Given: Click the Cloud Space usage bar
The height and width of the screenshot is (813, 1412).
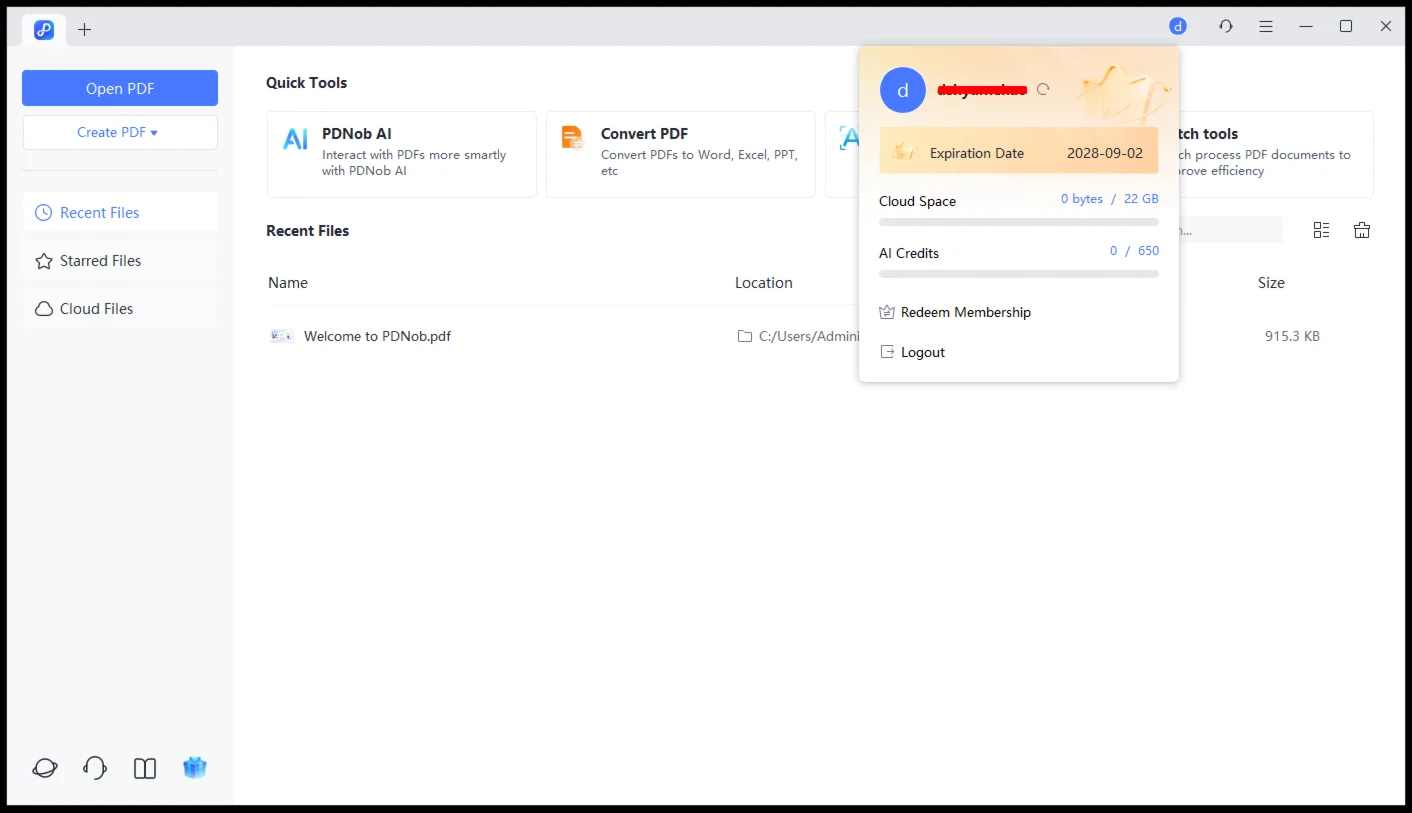Looking at the screenshot, I should click(1019, 222).
